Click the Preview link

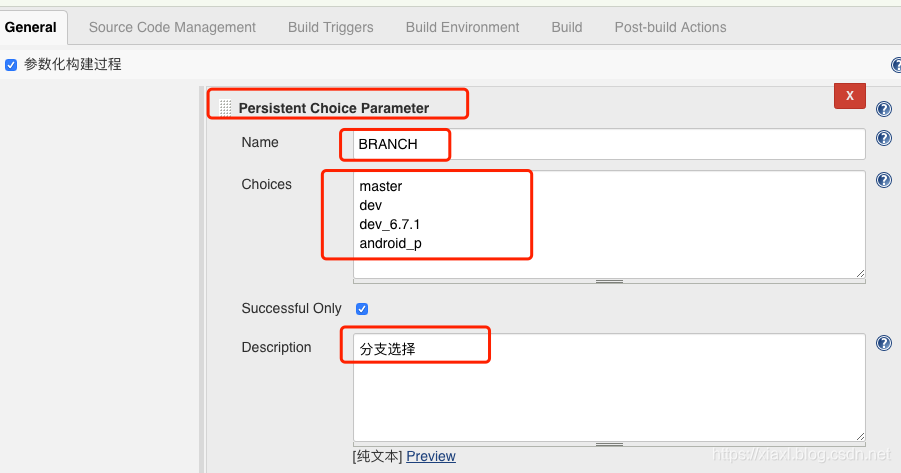point(430,456)
